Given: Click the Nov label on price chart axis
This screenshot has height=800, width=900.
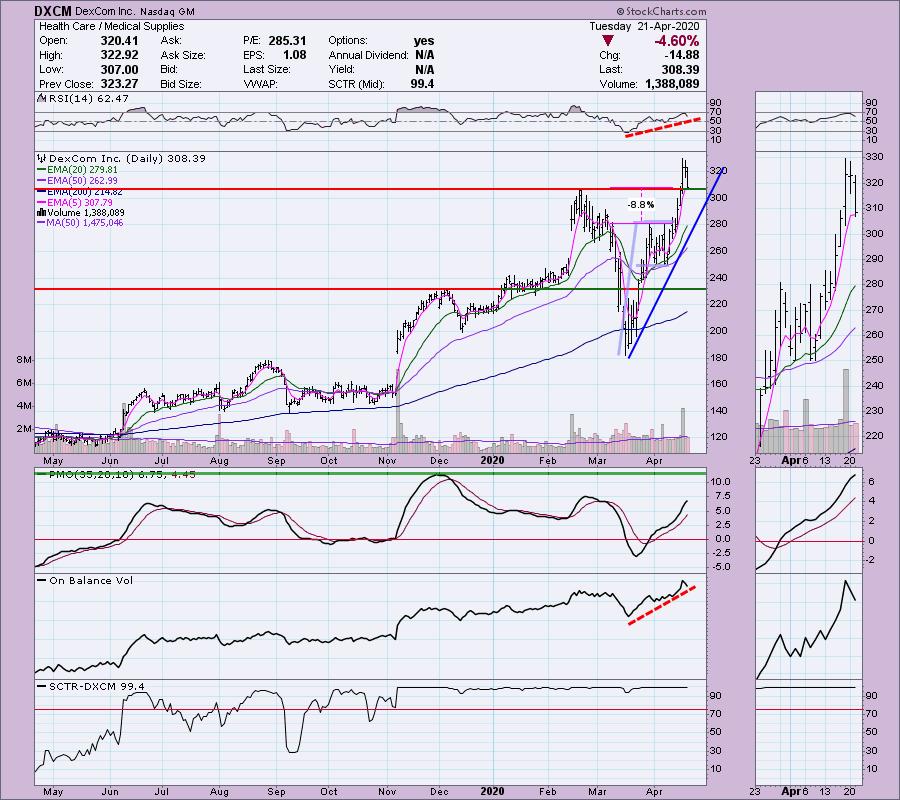Looking at the screenshot, I should click(387, 460).
